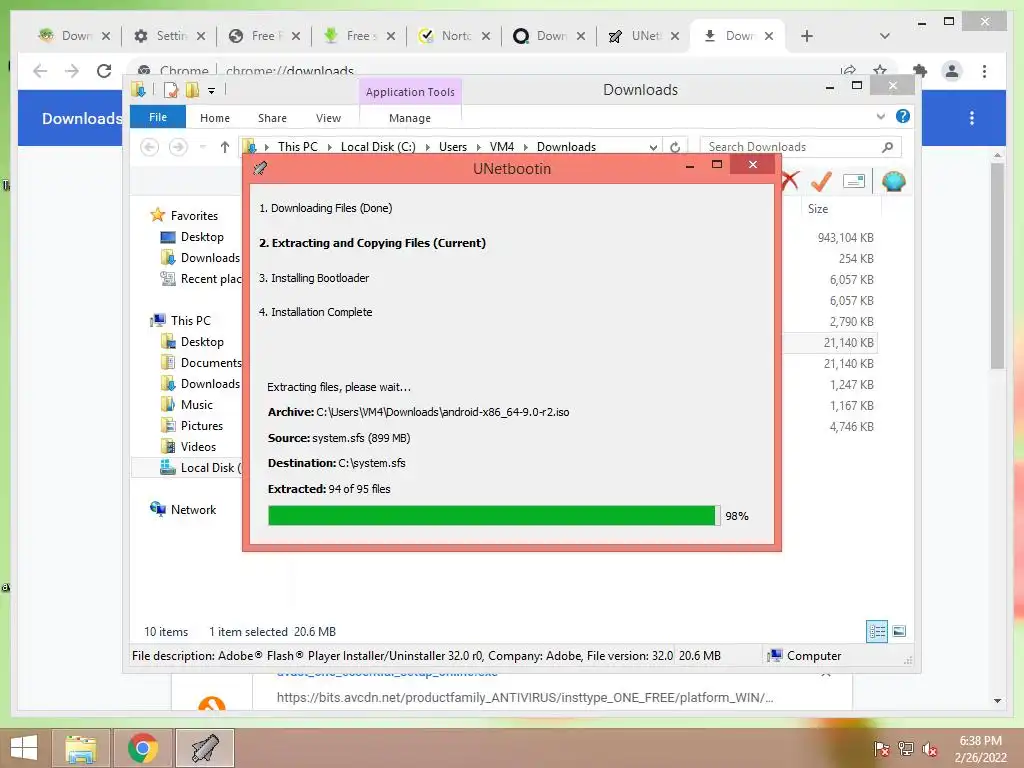
Task: Open the View ribbon tab
Action: click(x=328, y=118)
